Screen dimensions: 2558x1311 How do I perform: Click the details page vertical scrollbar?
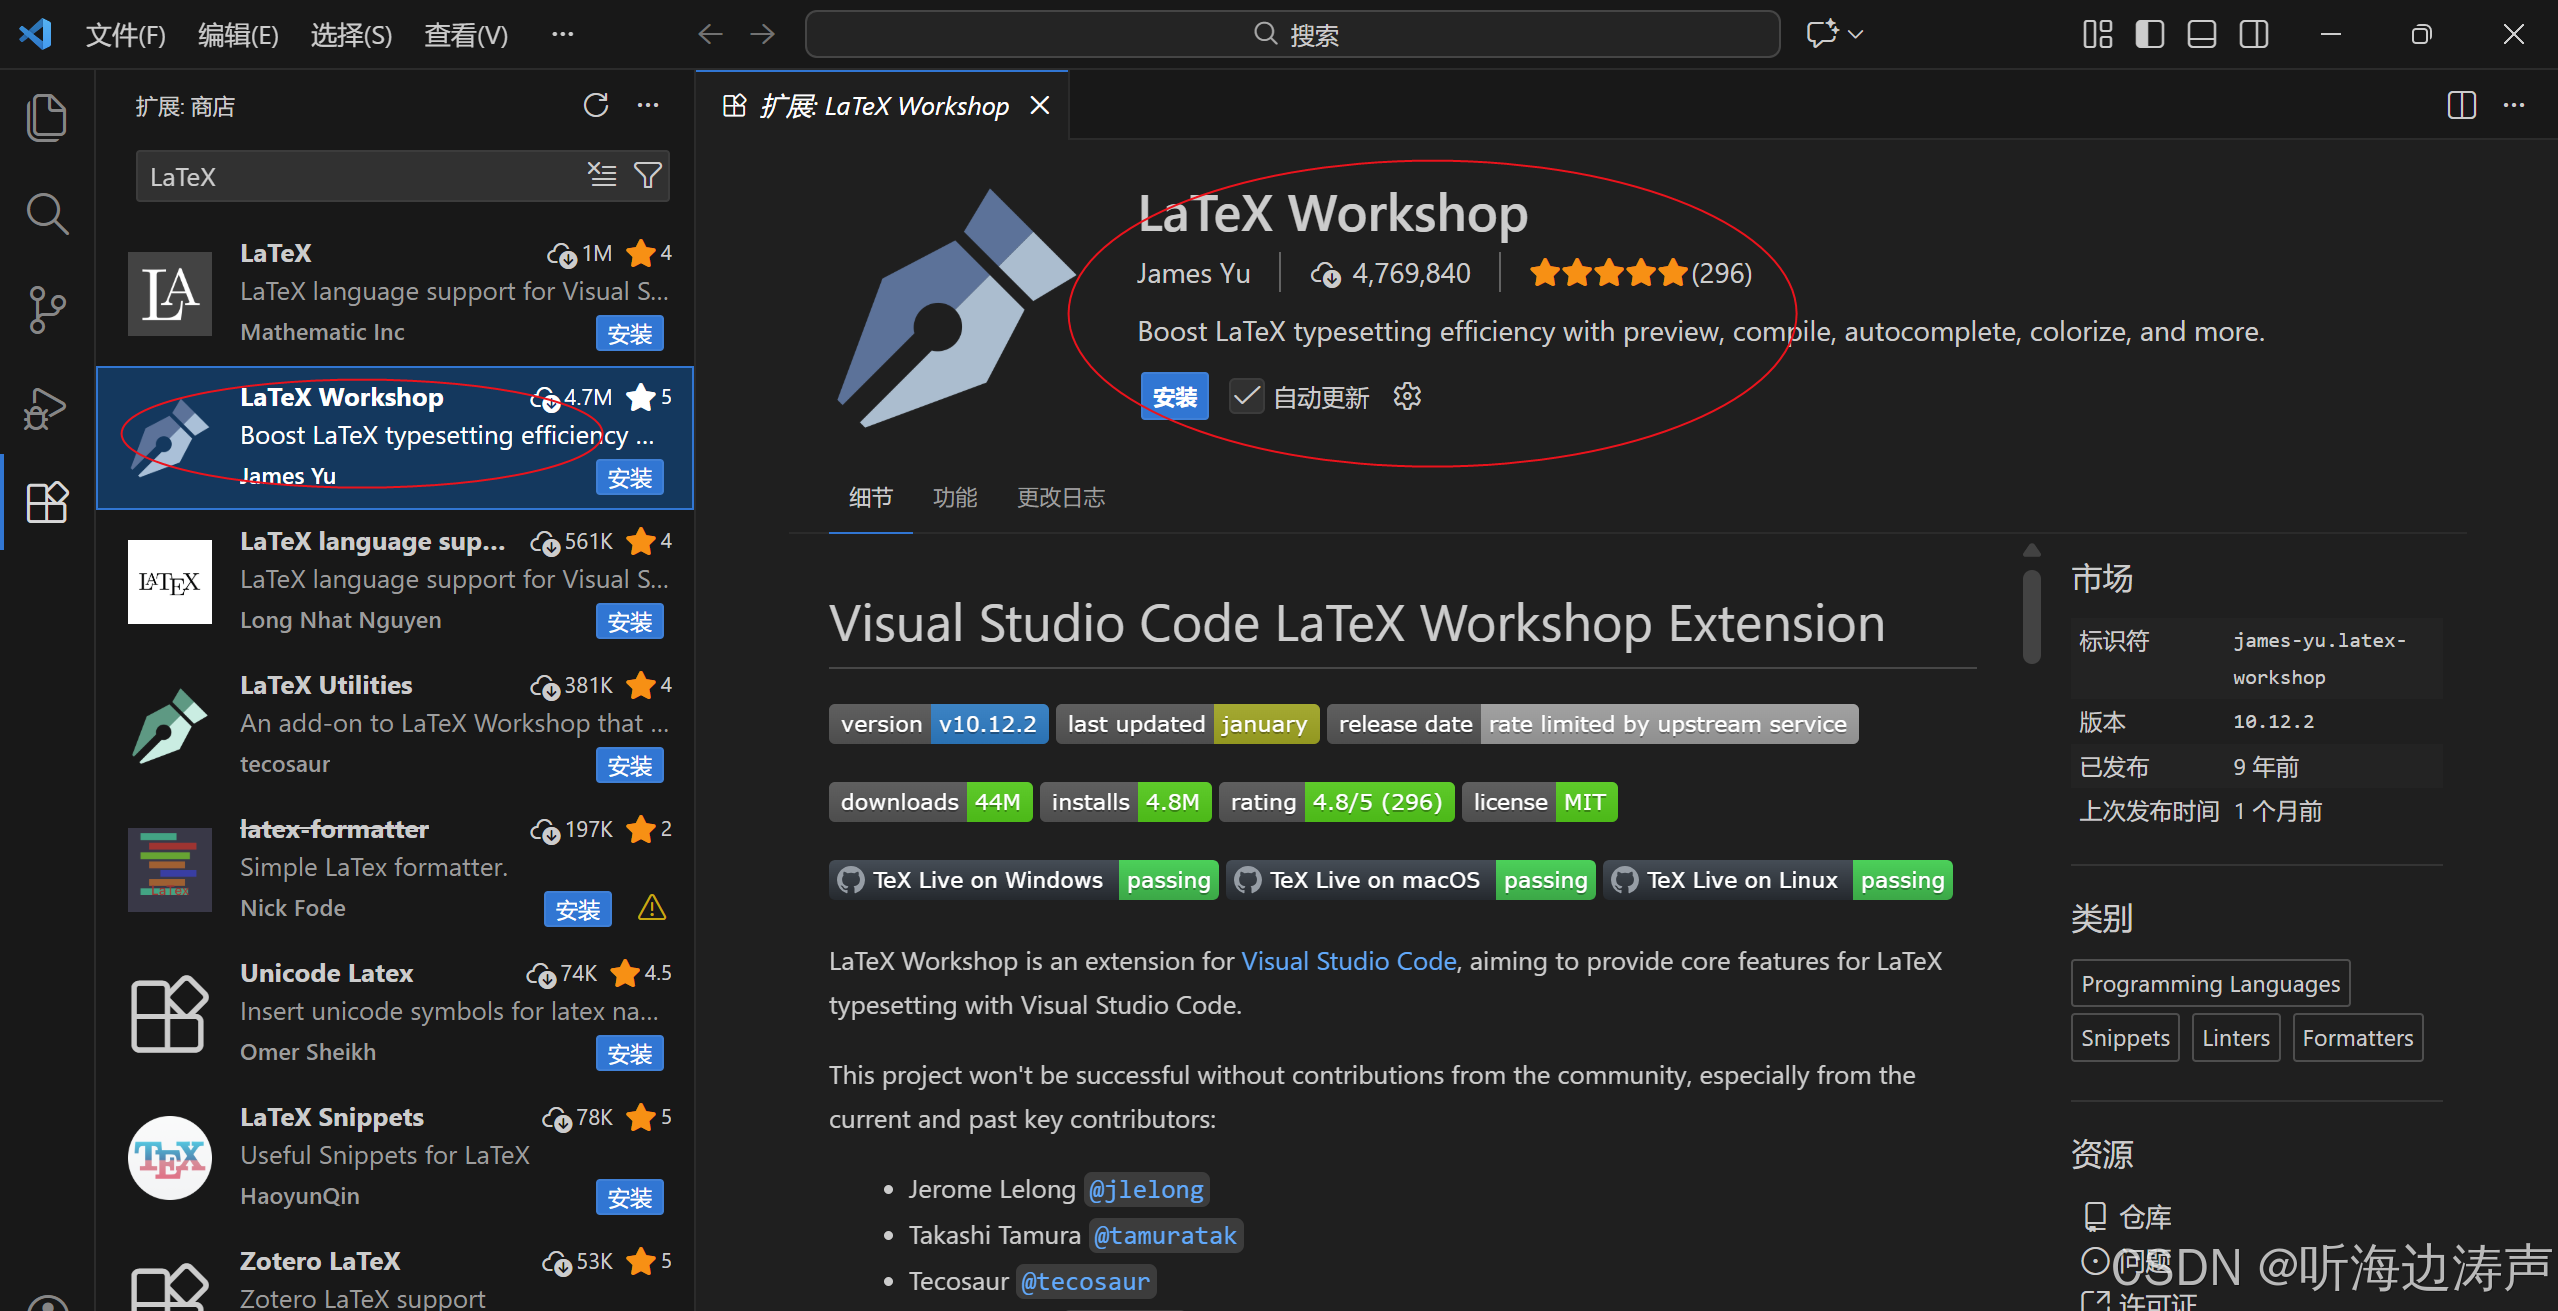(2031, 616)
